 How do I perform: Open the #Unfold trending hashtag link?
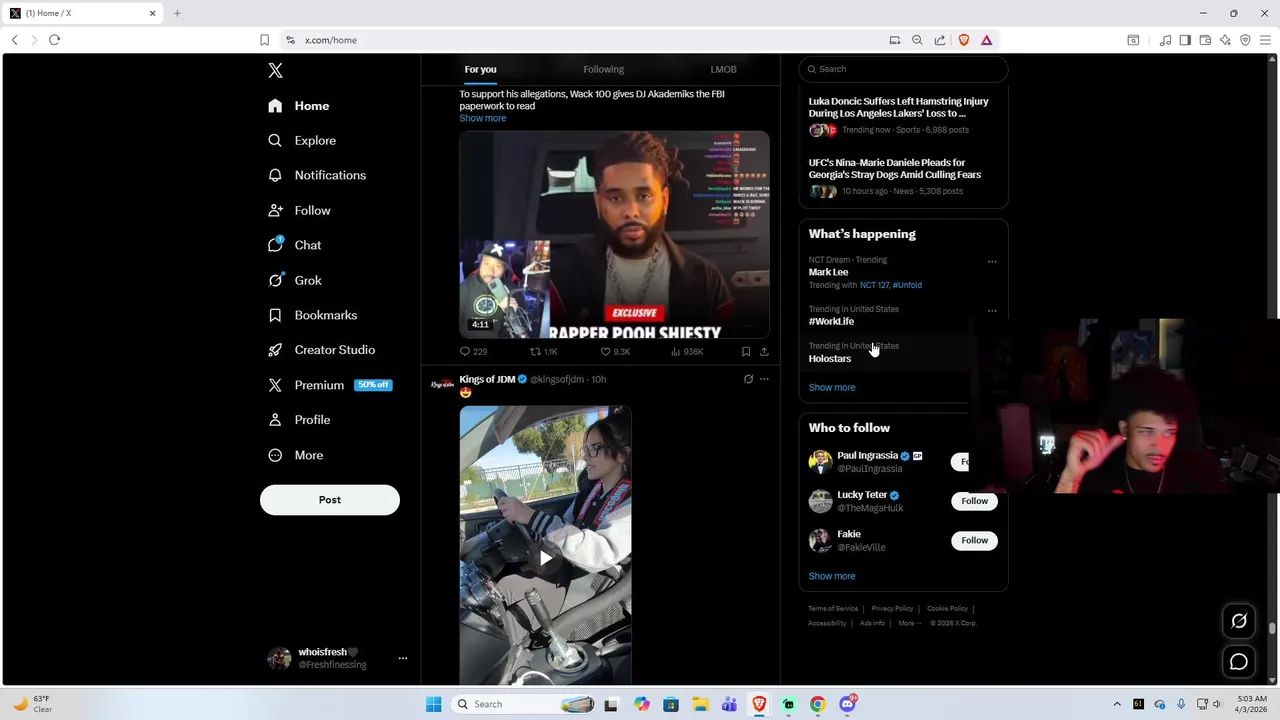907,285
